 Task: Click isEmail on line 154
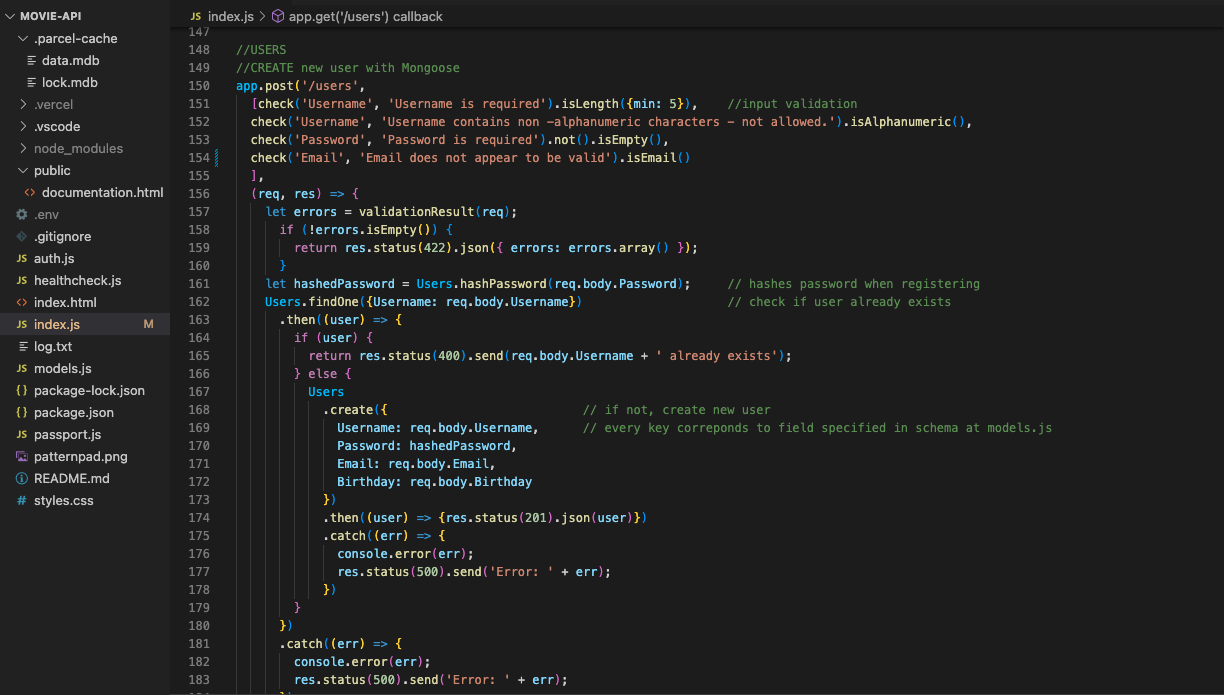point(651,158)
